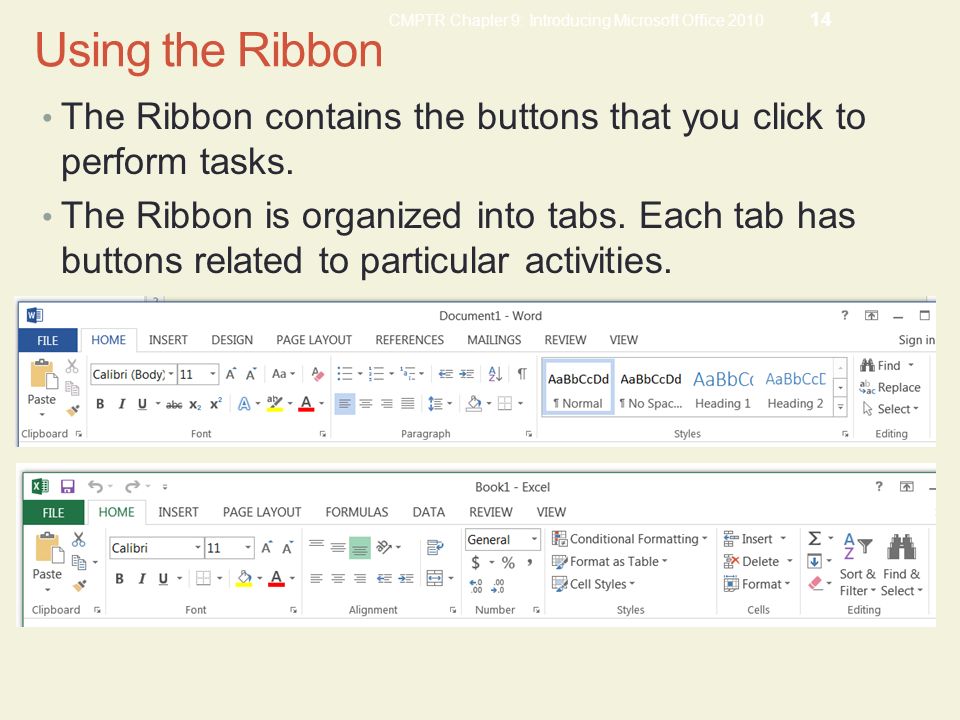Click Replace in Word Editing group
960x720 pixels.
(x=890, y=387)
